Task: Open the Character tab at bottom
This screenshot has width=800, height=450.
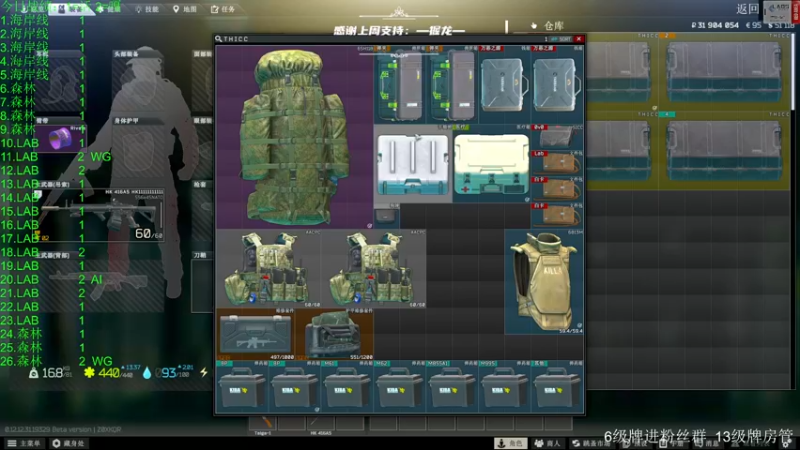Action: pos(510,443)
